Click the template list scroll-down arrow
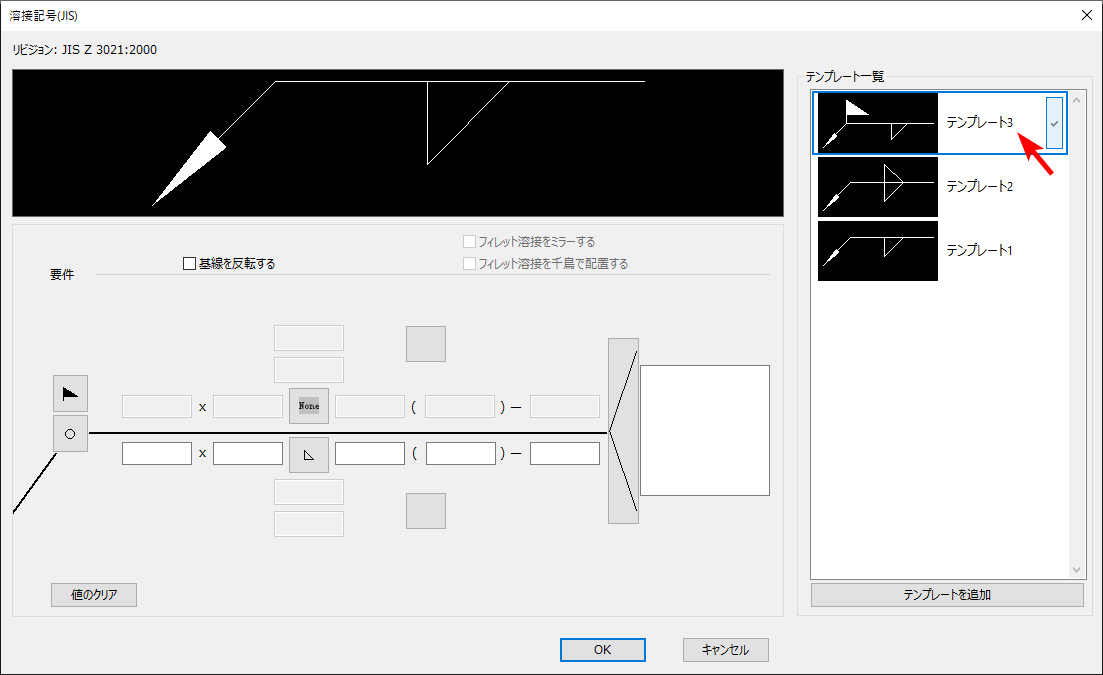Viewport: 1103px width, 675px height. tap(1077, 569)
